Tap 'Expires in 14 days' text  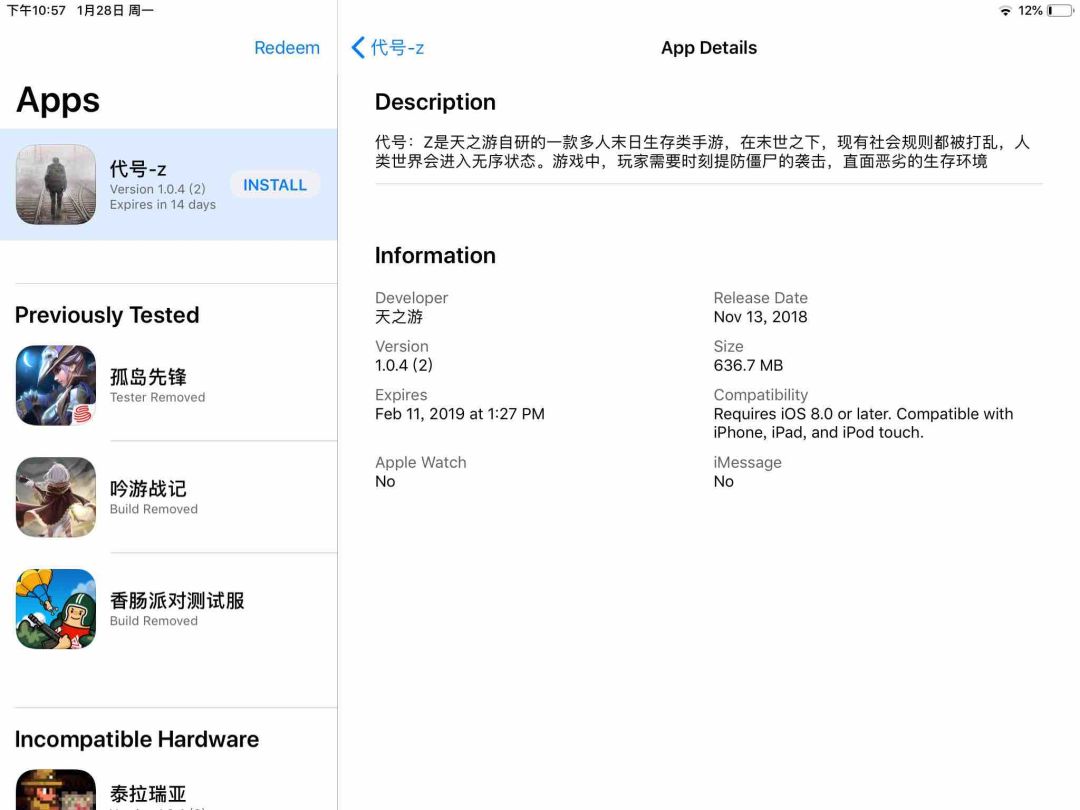coord(163,205)
